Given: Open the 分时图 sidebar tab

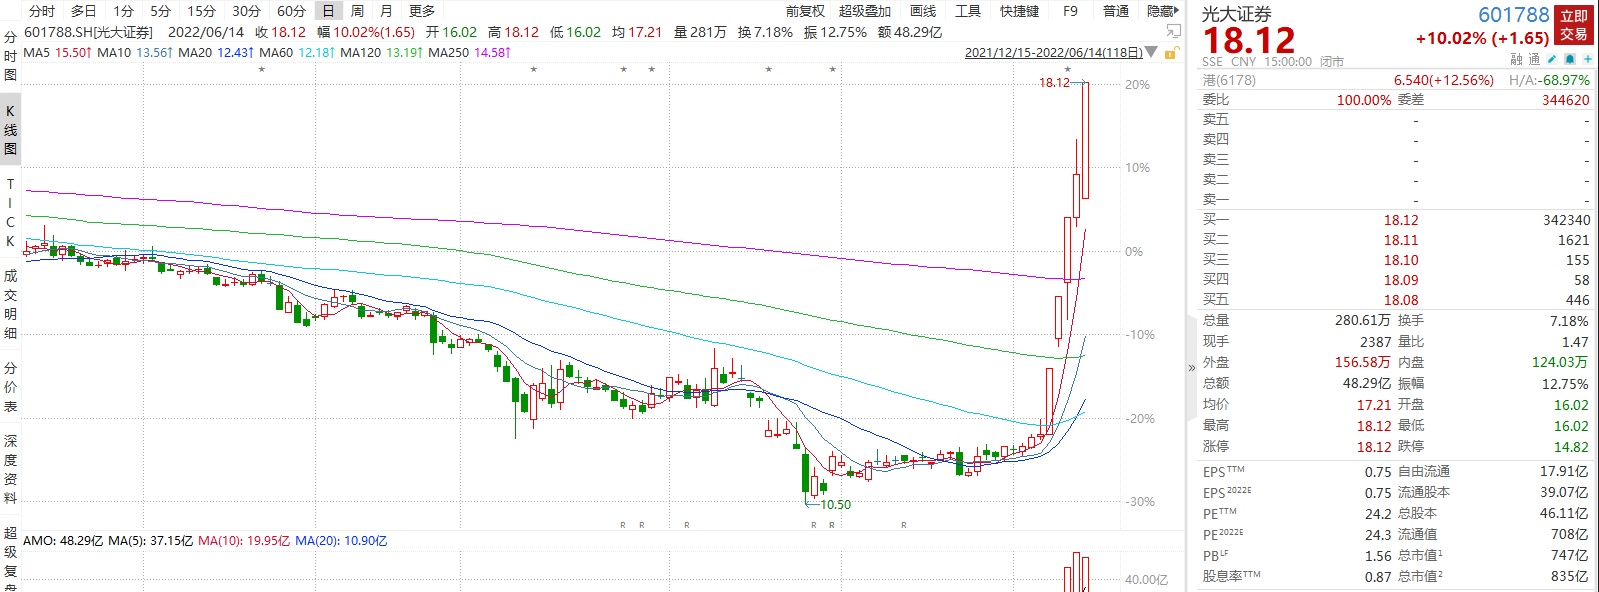Looking at the screenshot, I should 10,56.
